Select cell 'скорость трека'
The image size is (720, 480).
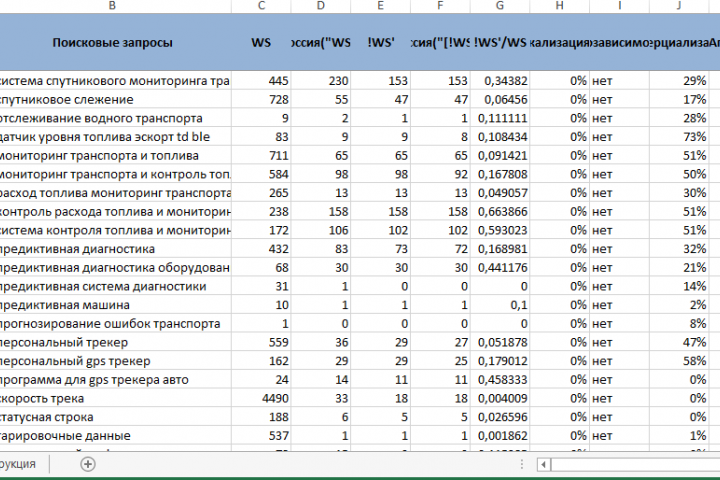115,398
